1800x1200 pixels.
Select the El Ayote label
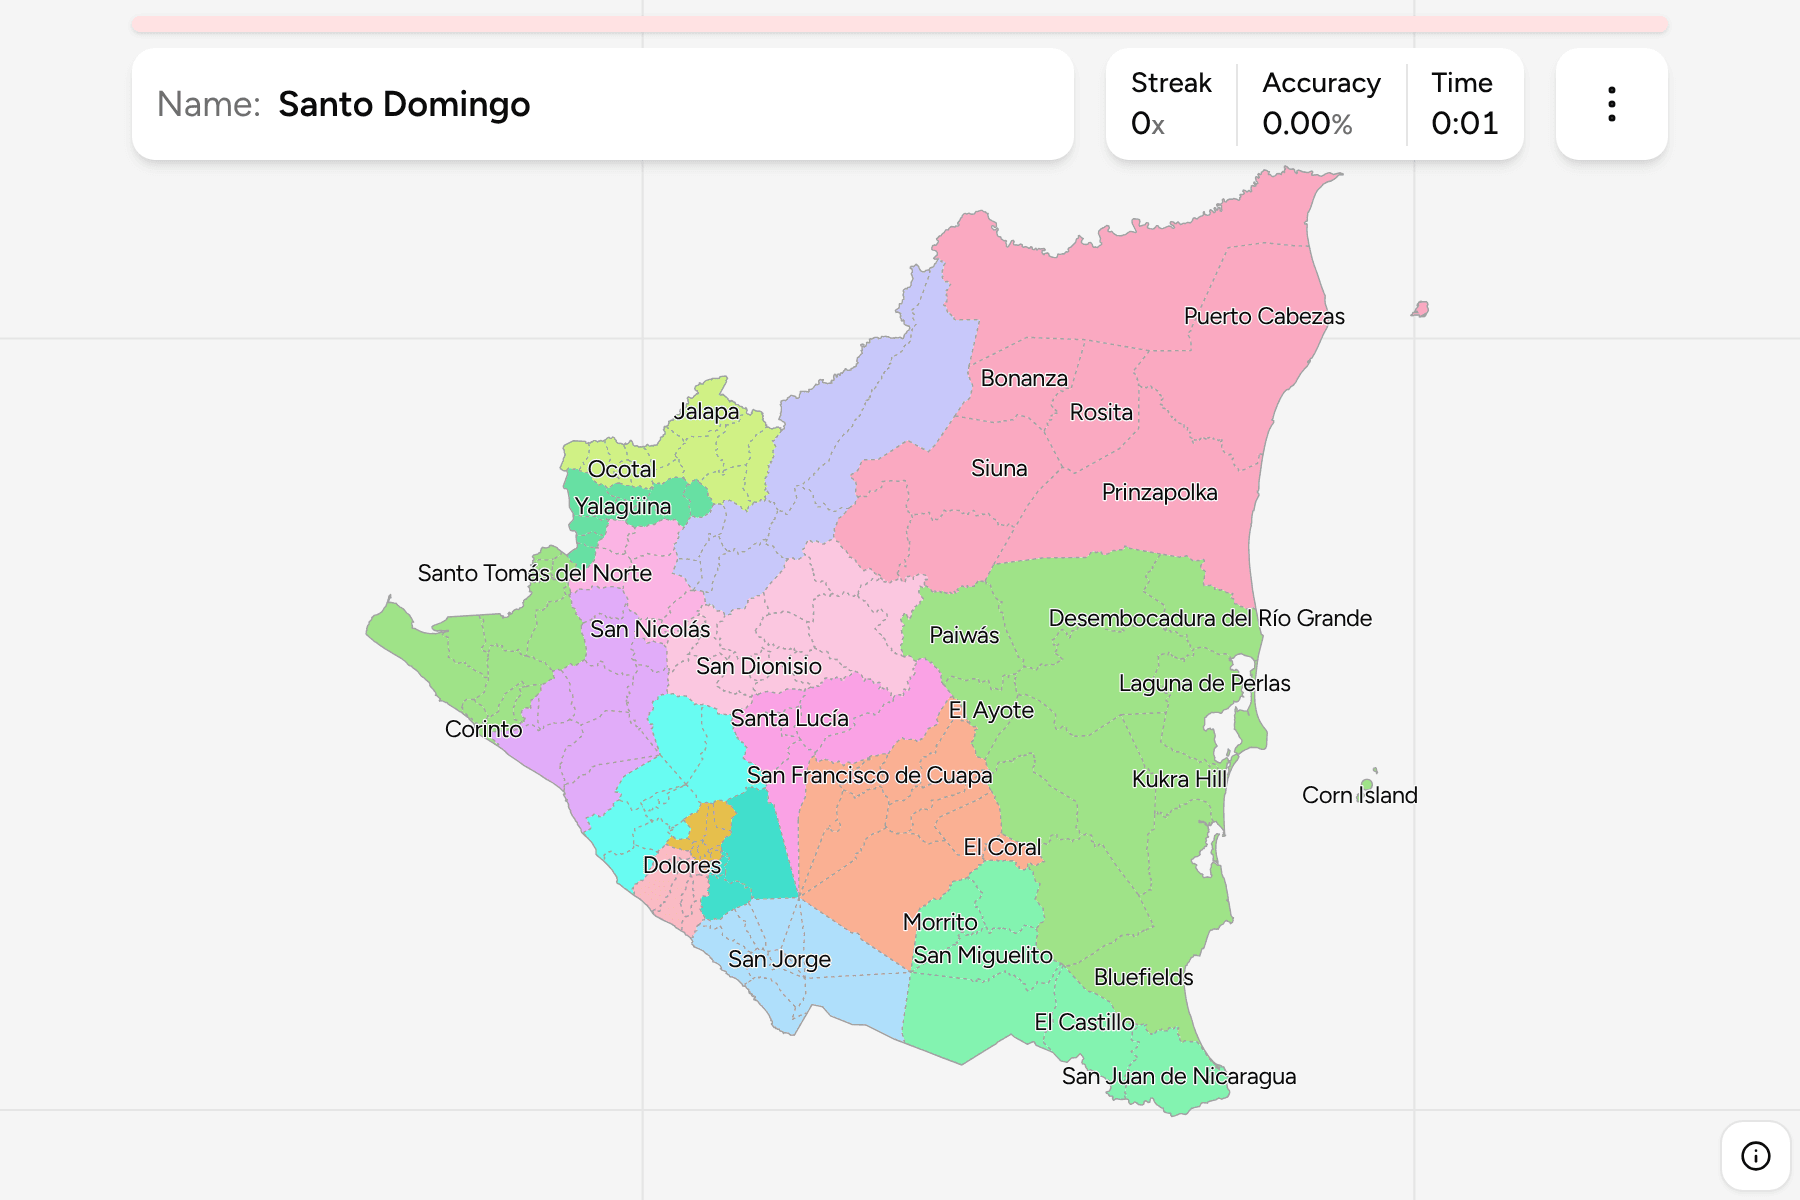991,710
